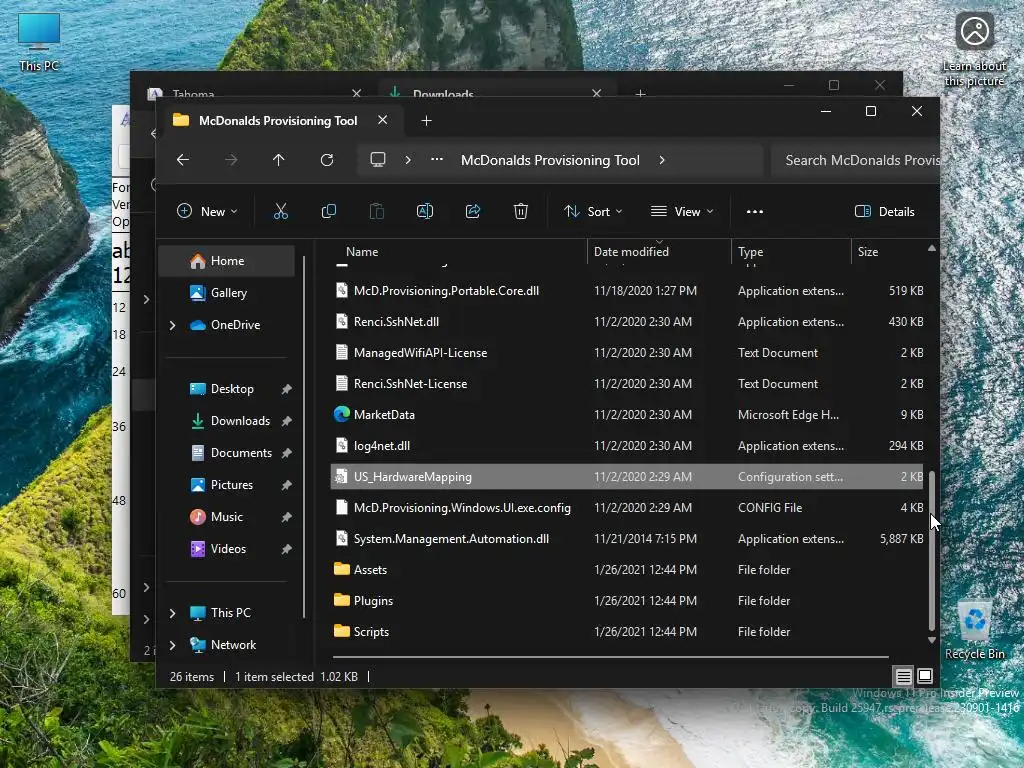Image resolution: width=1024 pixels, height=768 pixels.
Task: Open Music in quick access
Action: coord(227,517)
